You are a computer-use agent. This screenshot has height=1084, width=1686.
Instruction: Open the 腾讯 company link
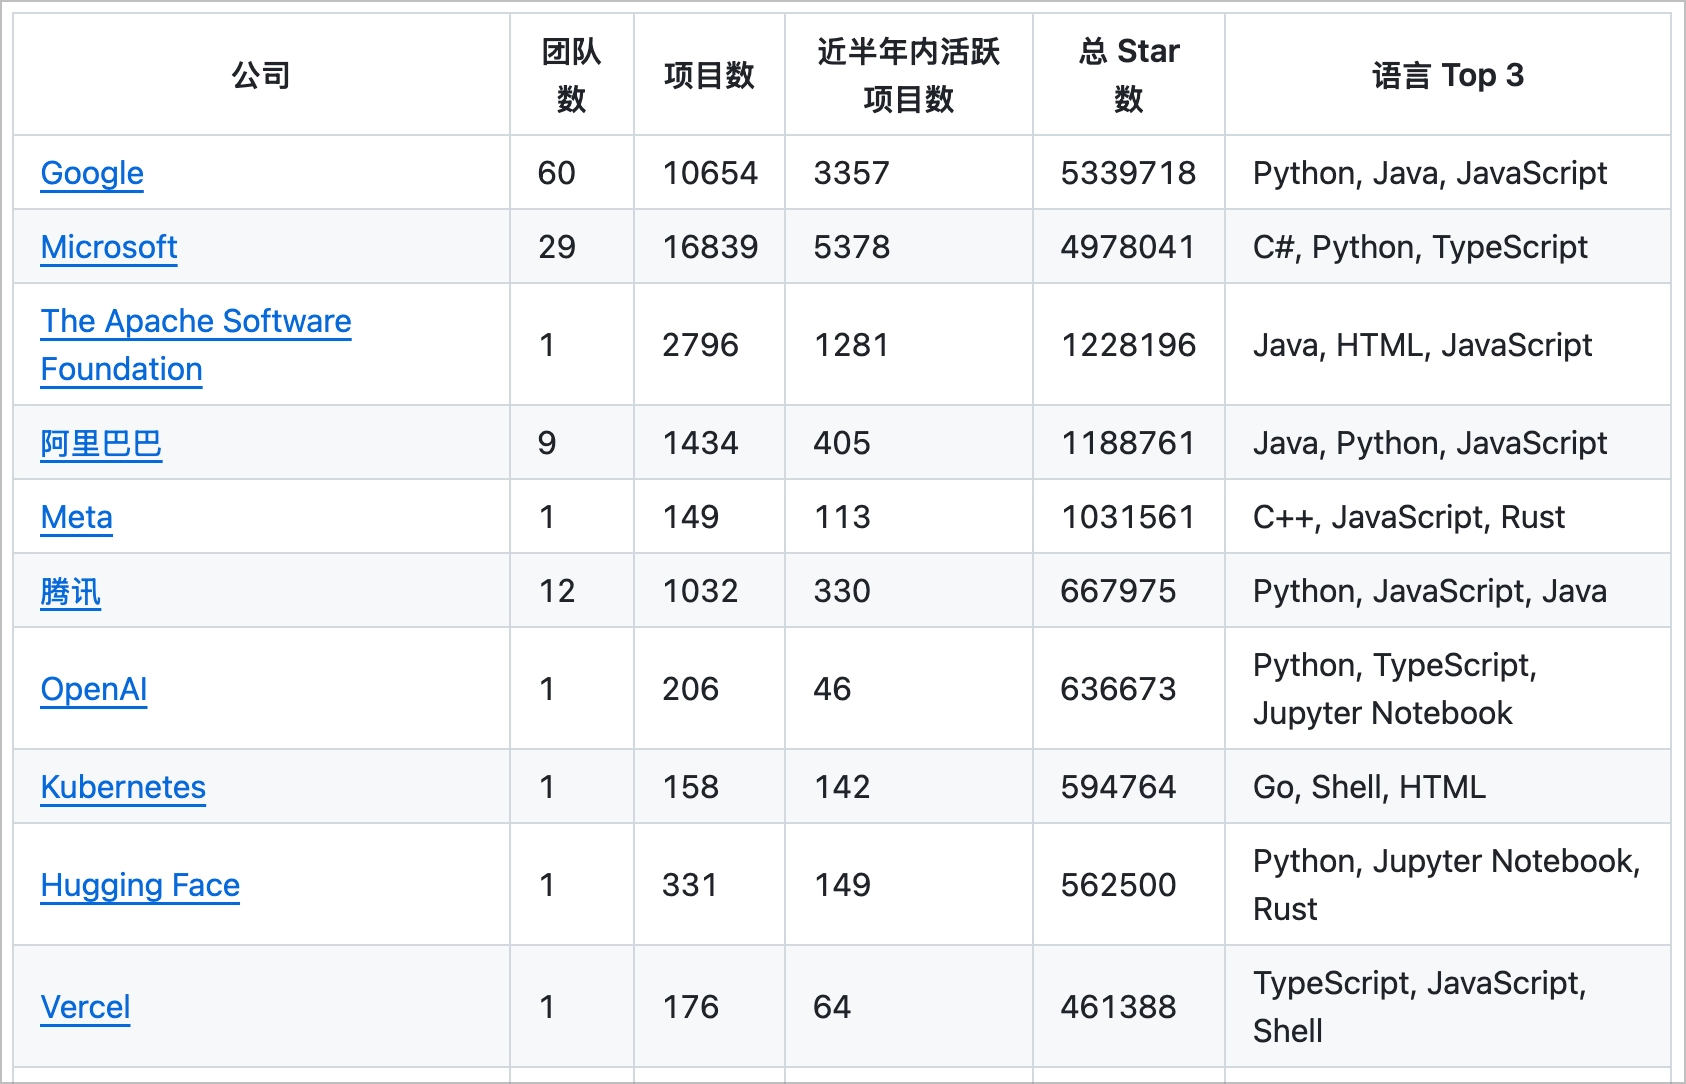pos(71,591)
